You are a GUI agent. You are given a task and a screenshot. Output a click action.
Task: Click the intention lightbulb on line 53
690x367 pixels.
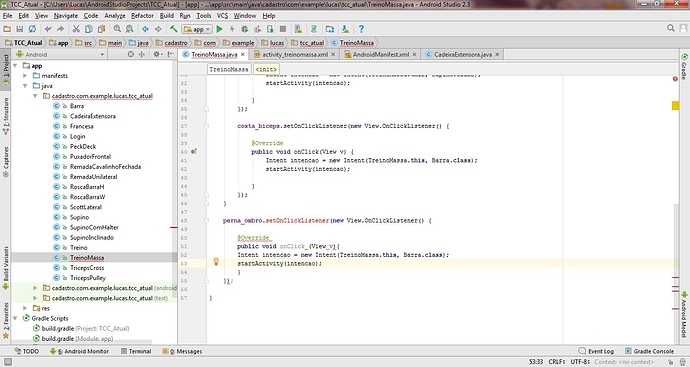tap(216, 261)
